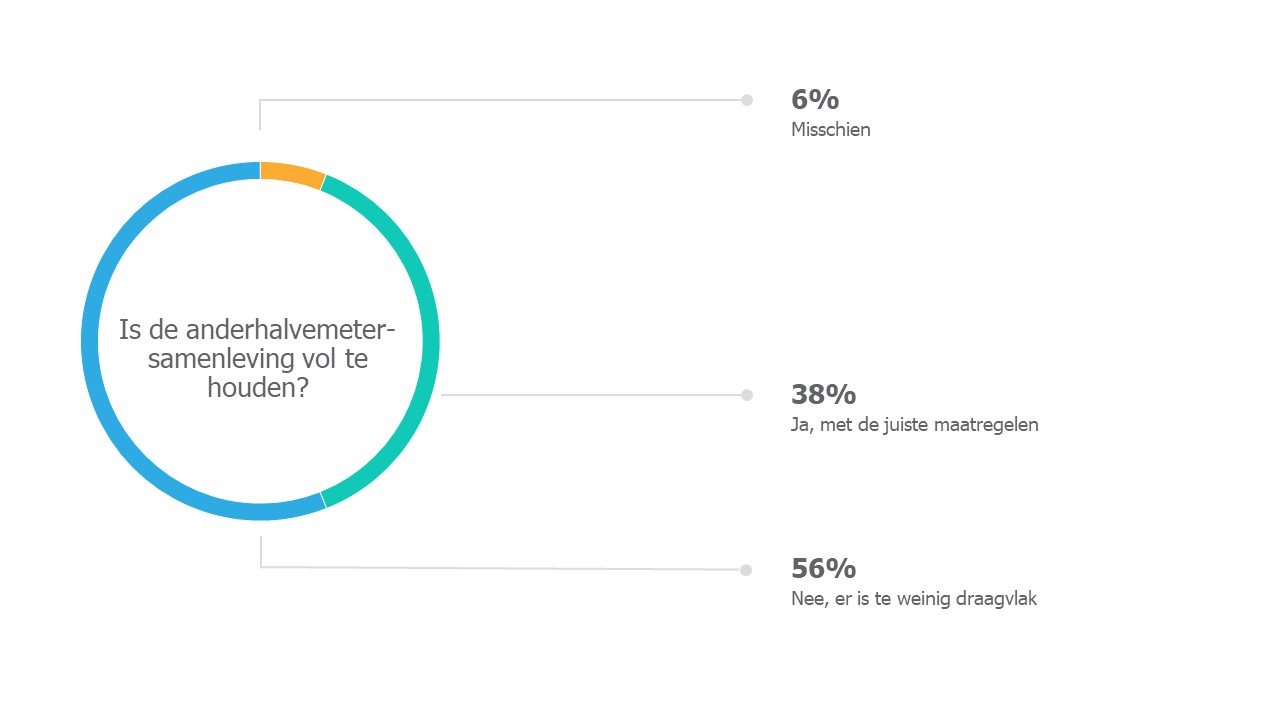
Task: Select 'Nee, er is te weinig draagvlak' label
Action: tap(914, 600)
